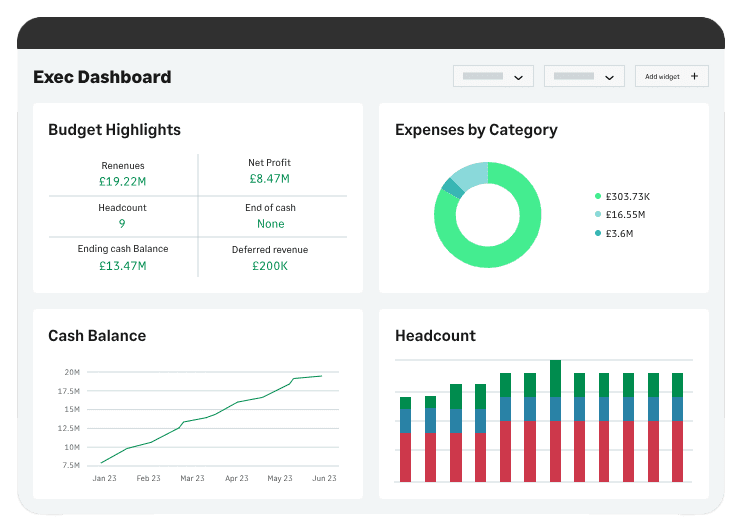The image size is (744, 529).
Task: Select the £3.6M legend dot
Action: 598,233
